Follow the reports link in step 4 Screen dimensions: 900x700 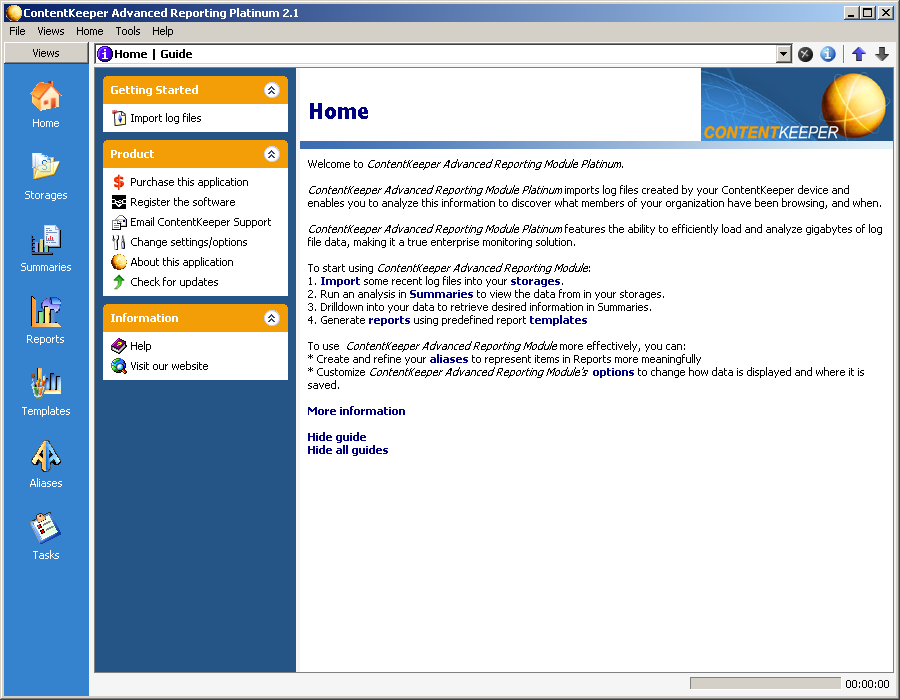click(x=389, y=320)
